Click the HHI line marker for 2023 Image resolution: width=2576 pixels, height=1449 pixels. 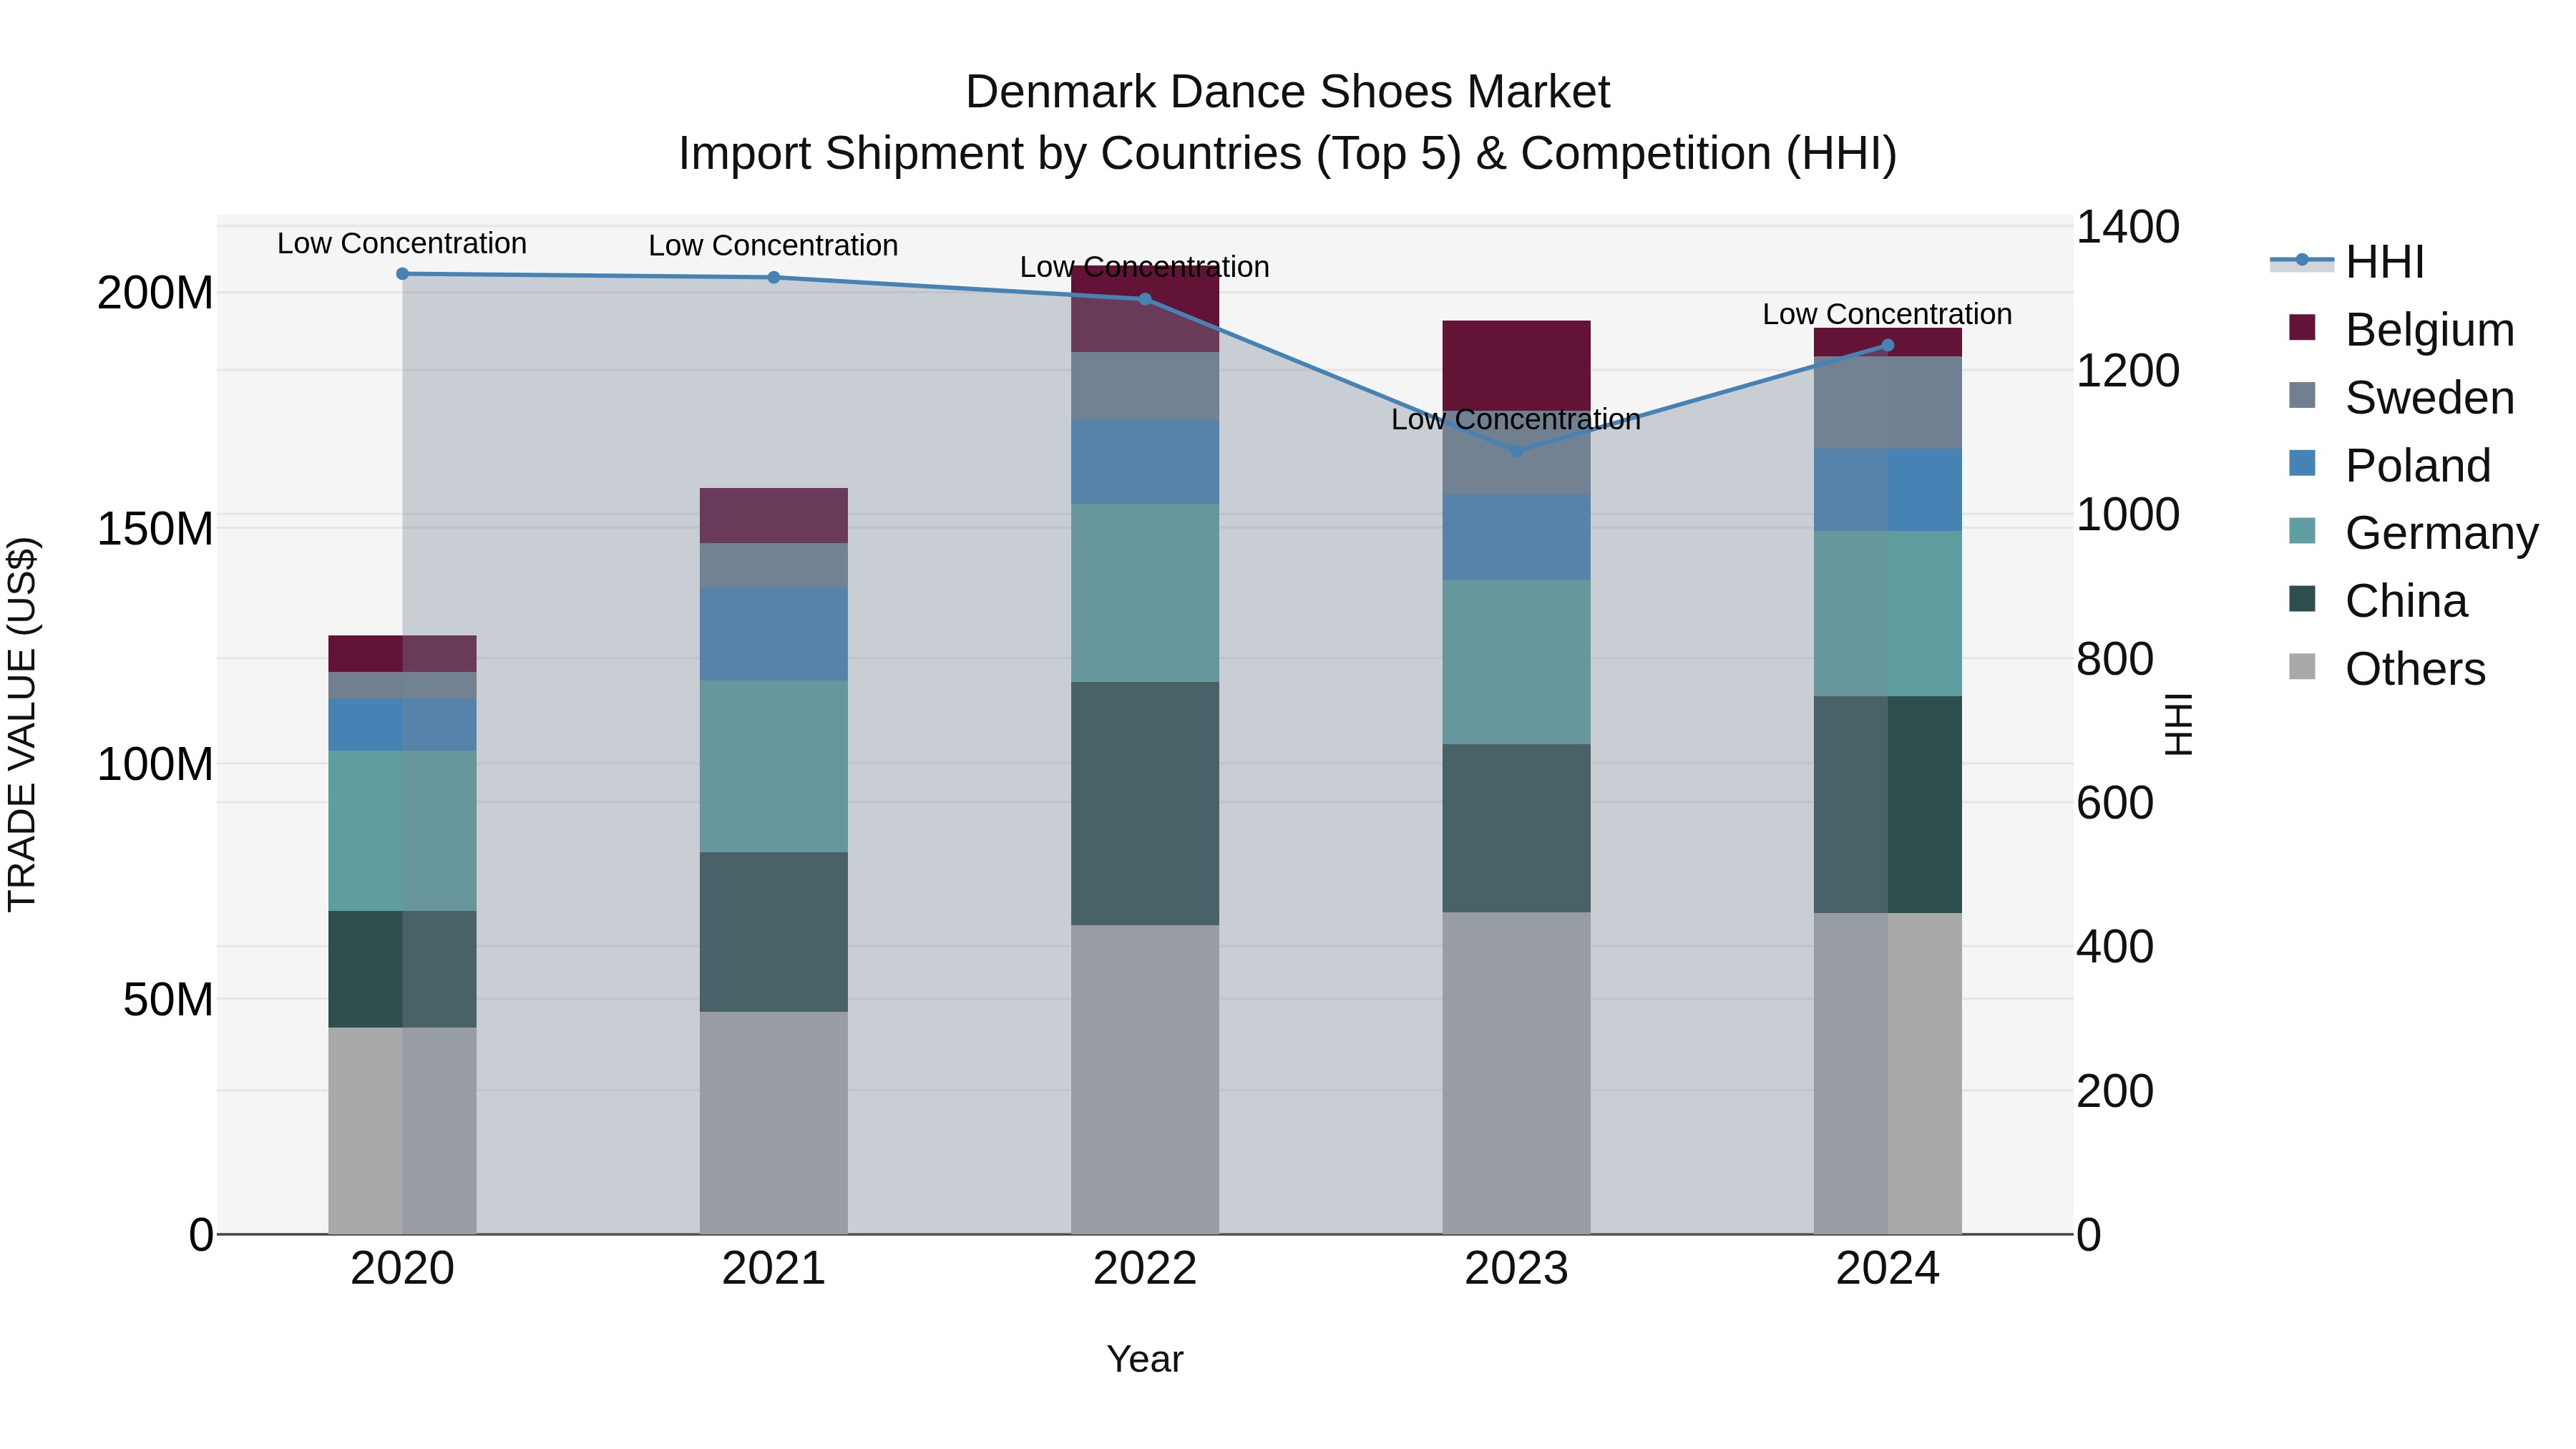[x=1516, y=451]
